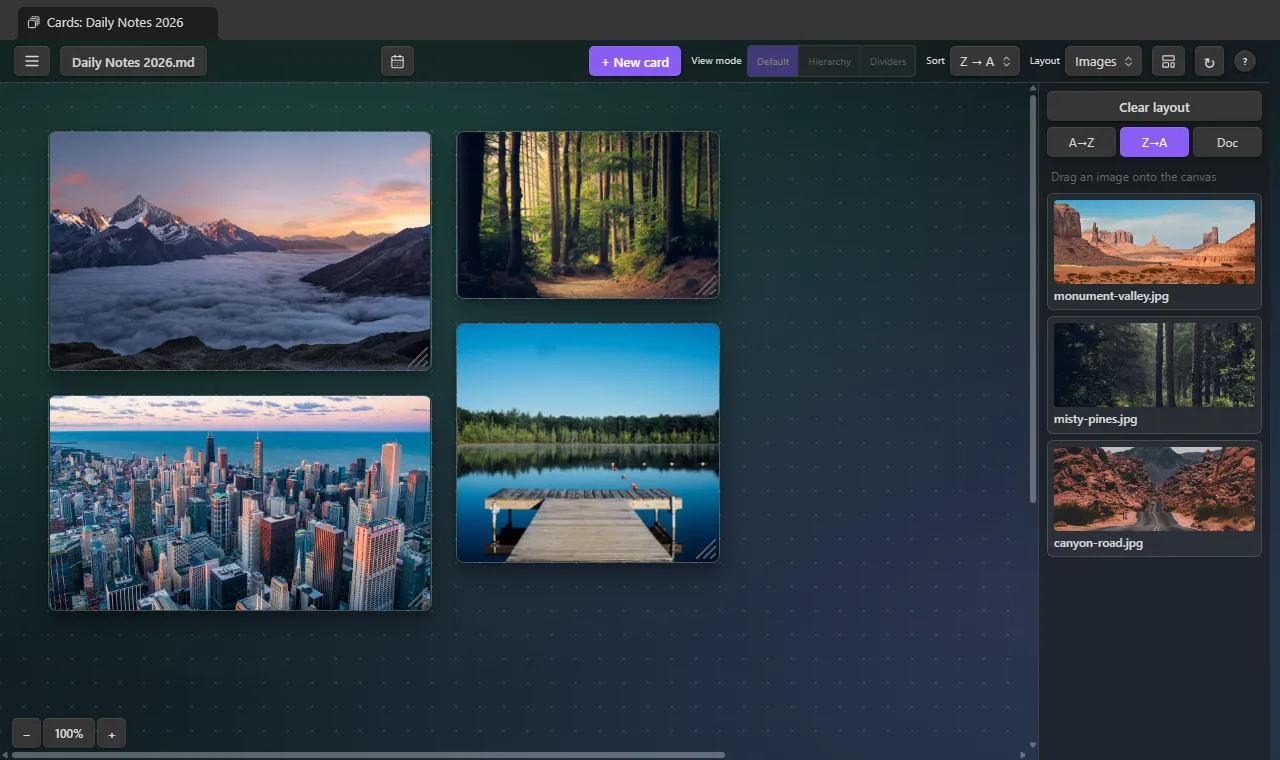Click the monument-valley.jpg file name
Screen dimensions: 1280x760
click(1111, 296)
